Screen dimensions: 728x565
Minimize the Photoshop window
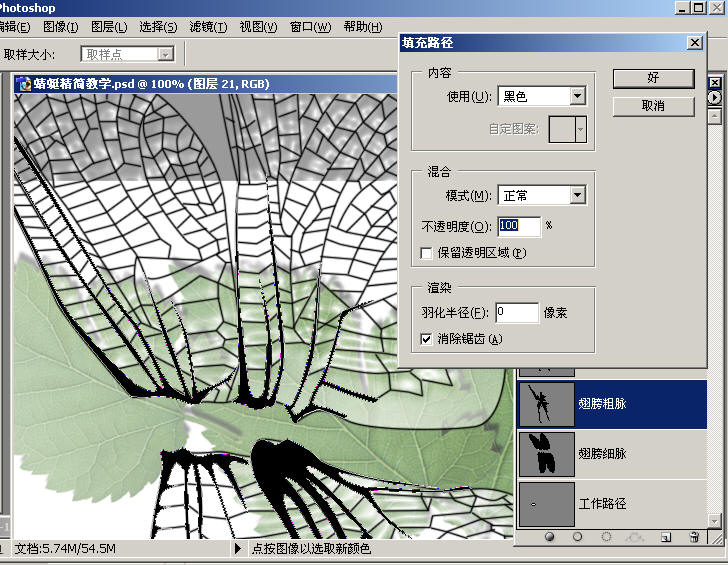[682, 7]
